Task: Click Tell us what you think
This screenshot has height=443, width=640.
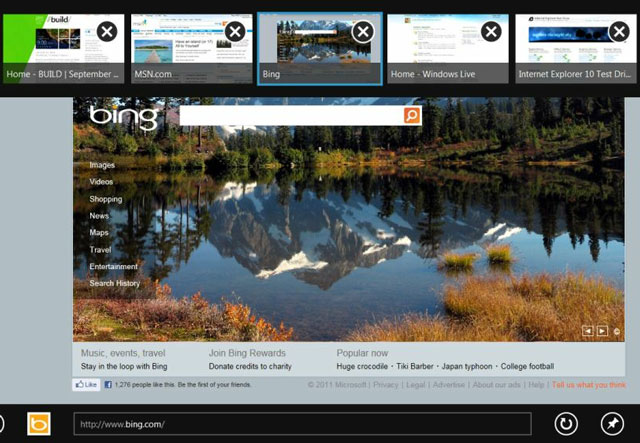Action: coord(589,385)
